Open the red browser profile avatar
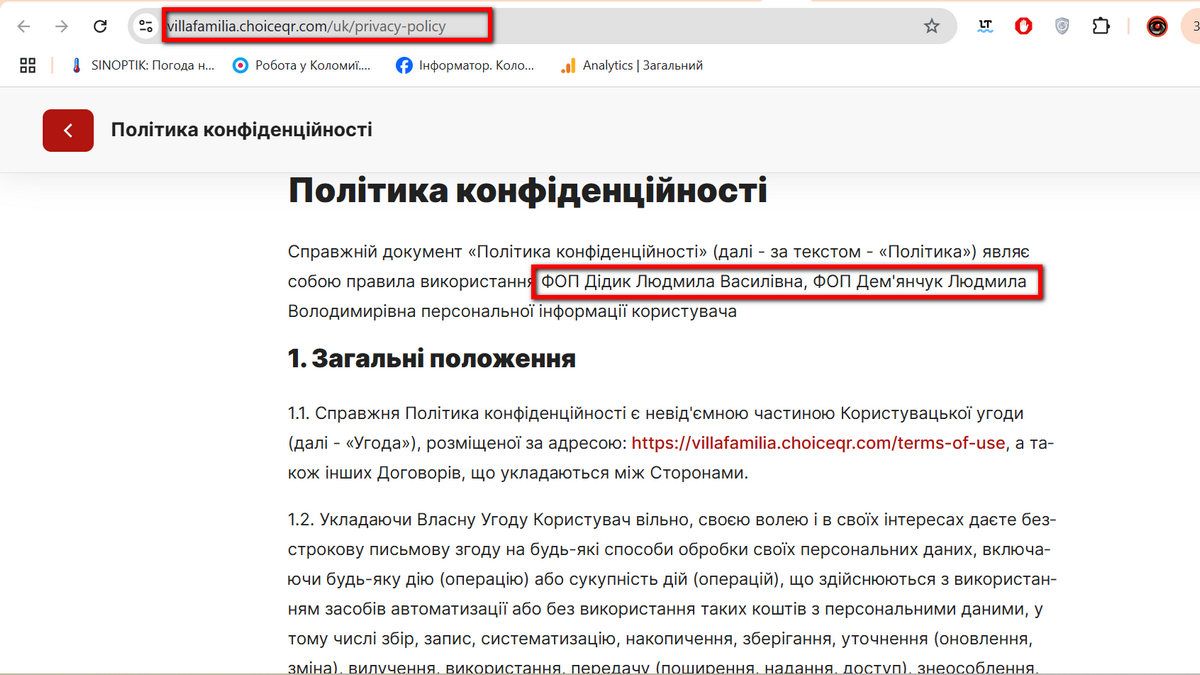1200x675 pixels. point(1158,26)
